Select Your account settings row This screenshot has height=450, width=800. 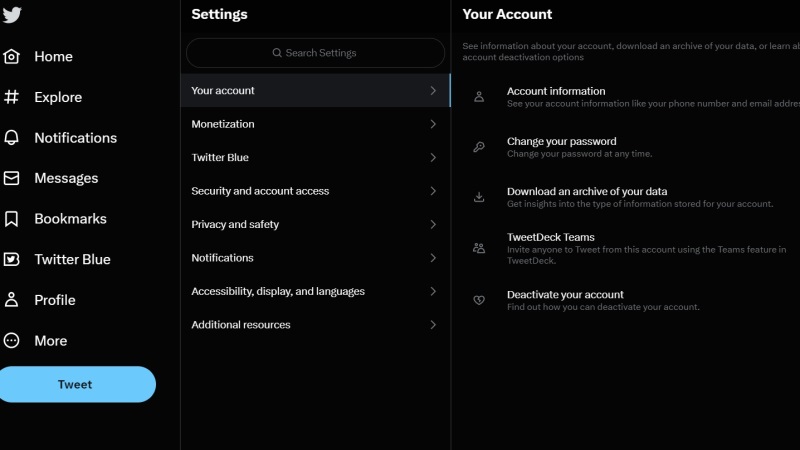[315, 90]
